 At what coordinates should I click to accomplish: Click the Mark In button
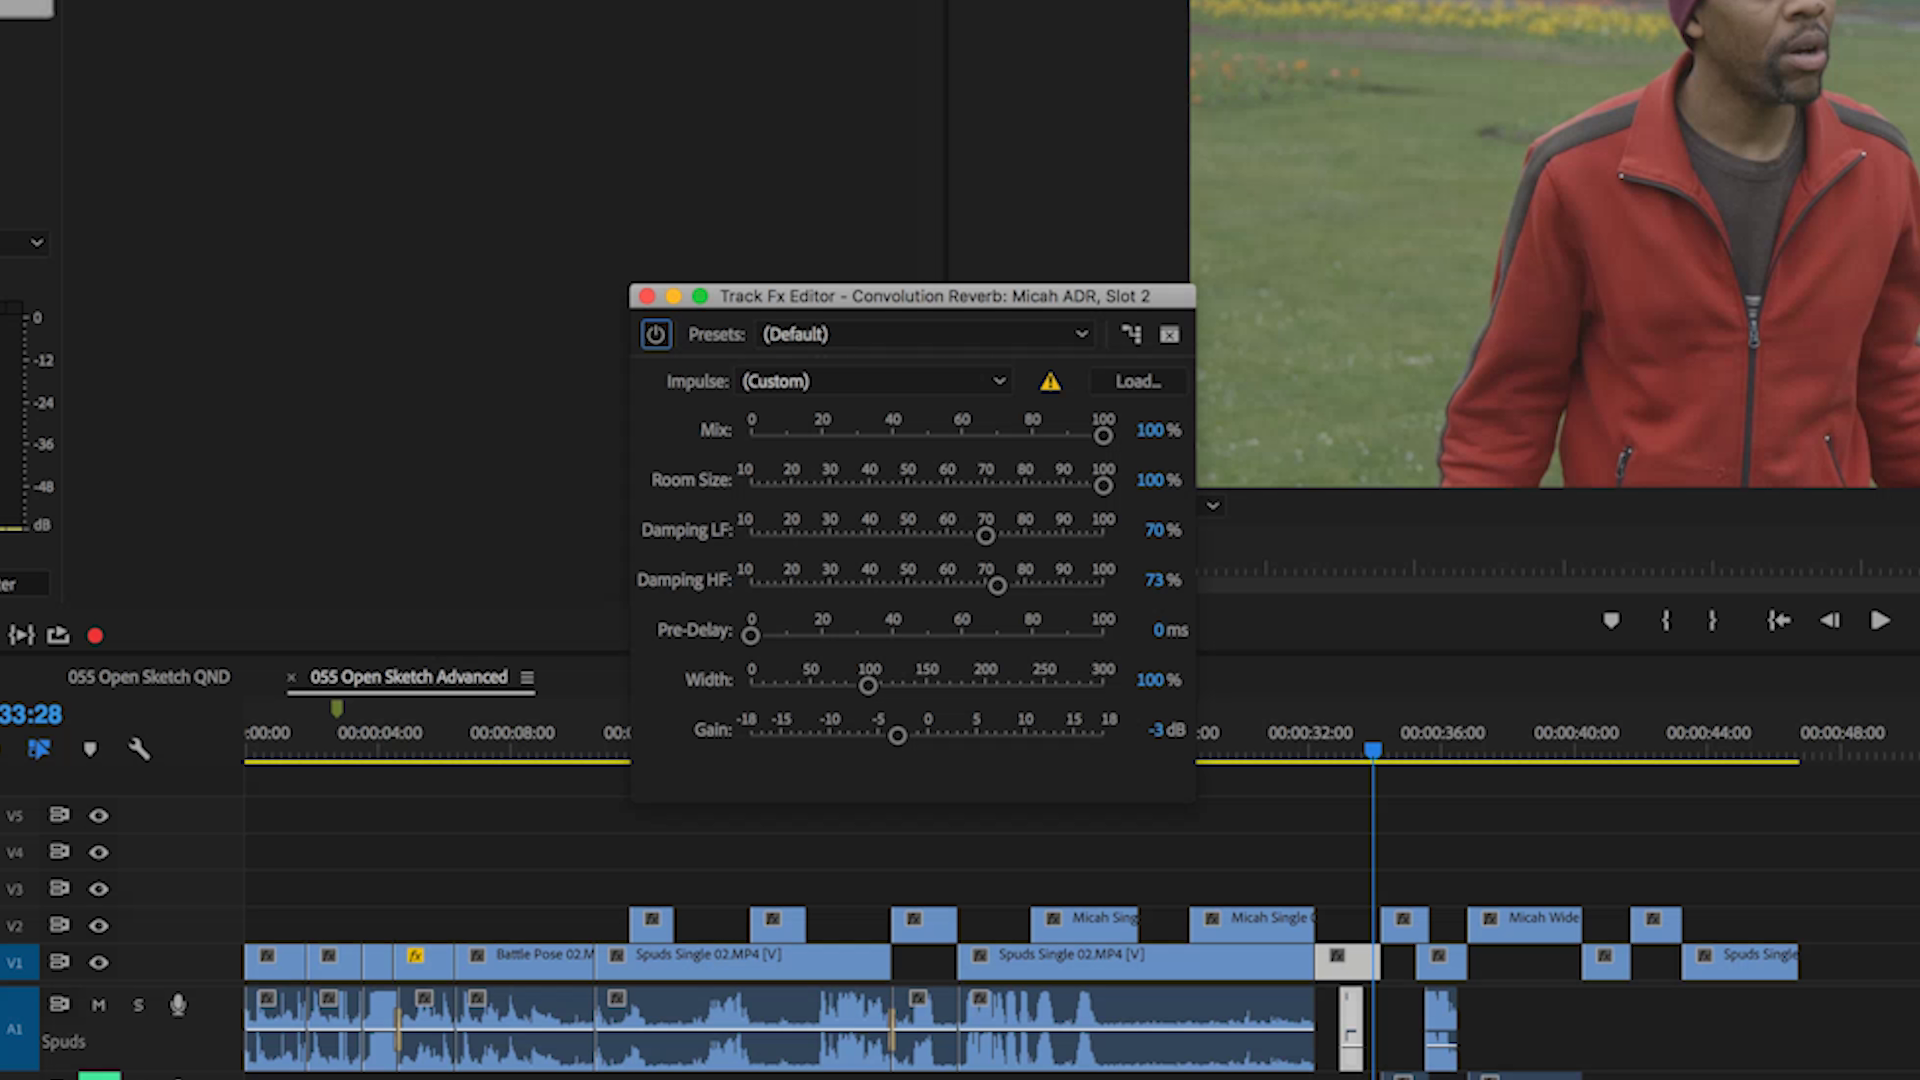[x=1666, y=621]
